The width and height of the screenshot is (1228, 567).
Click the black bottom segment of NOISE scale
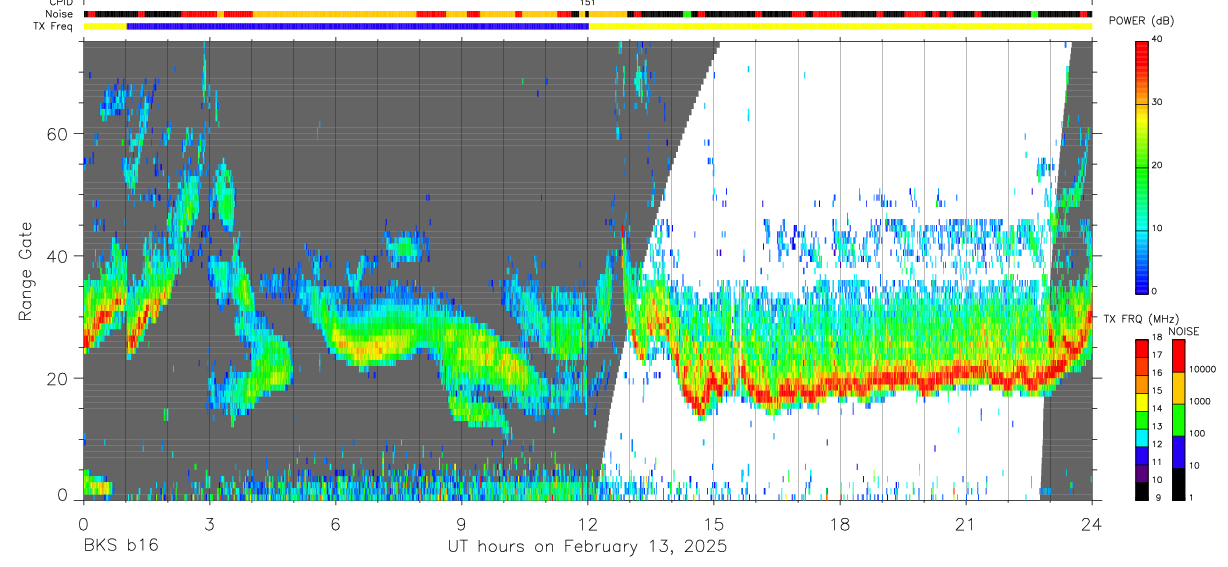coord(1178,484)
